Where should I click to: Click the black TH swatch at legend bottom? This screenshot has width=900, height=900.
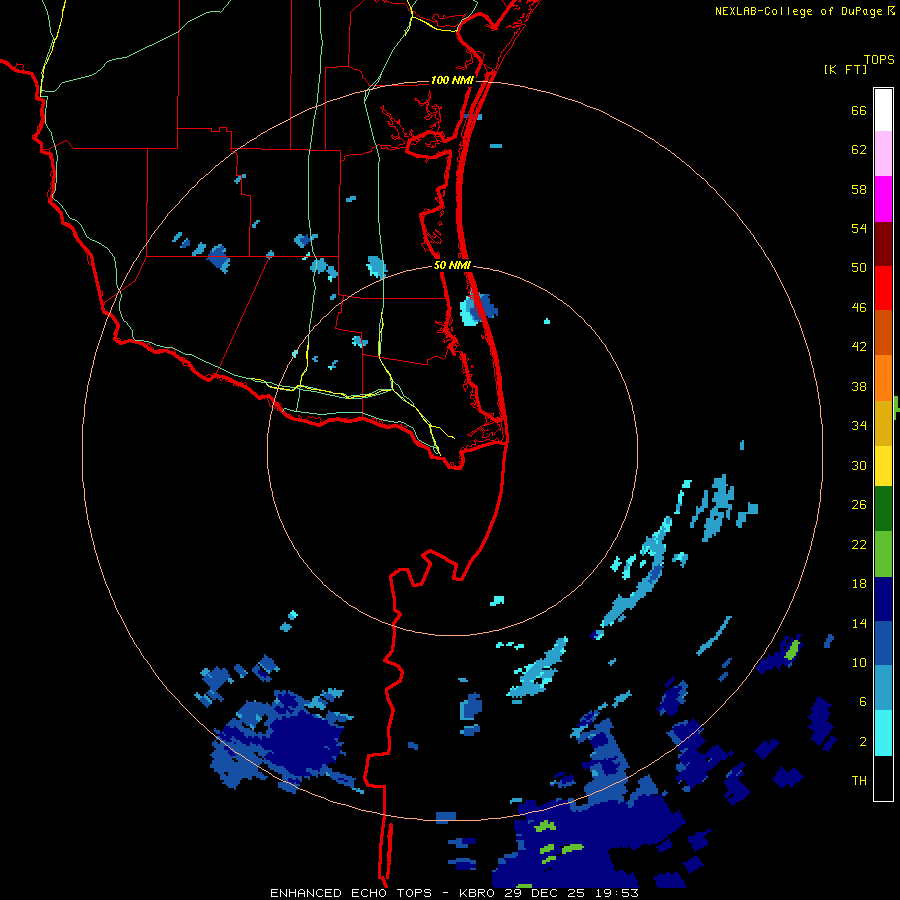pos(883,778)
